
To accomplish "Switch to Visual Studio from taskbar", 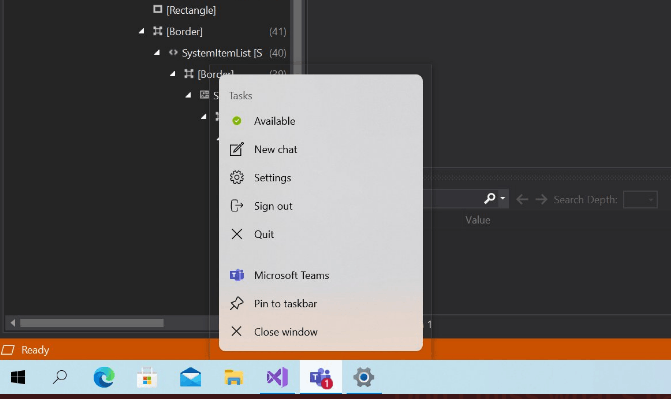I will [x=277, y=377].
